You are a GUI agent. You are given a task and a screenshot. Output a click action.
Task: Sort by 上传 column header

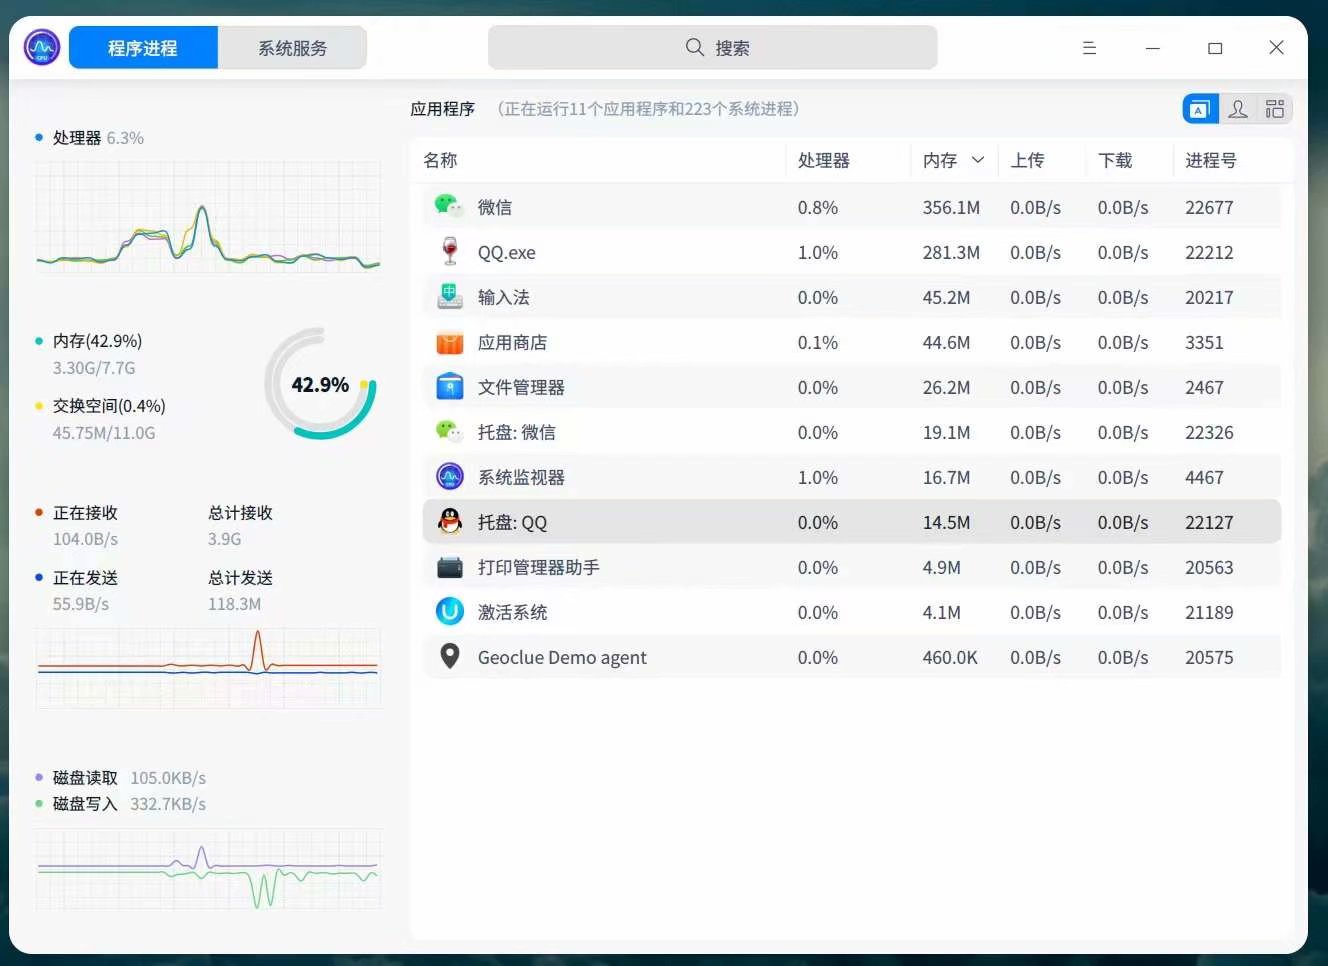[1027, 160]
